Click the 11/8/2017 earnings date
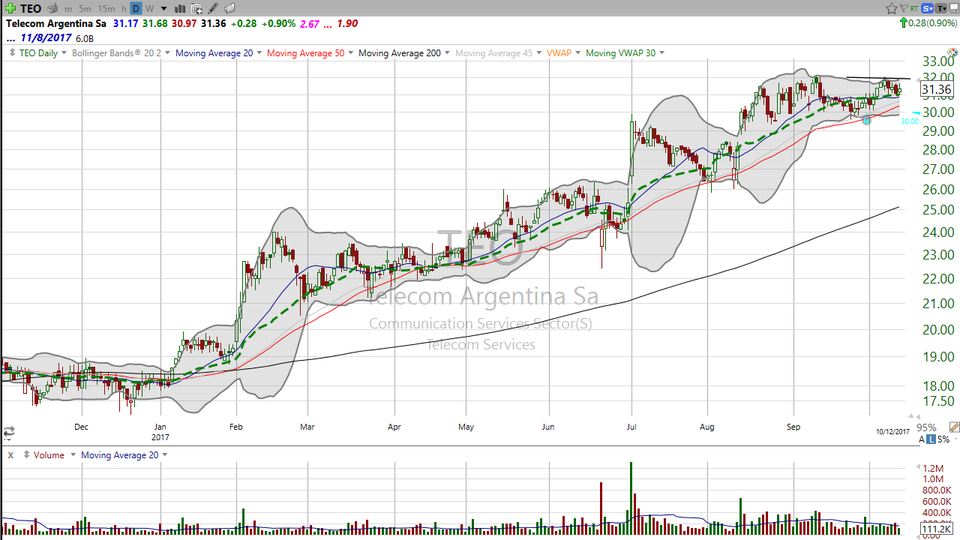This screenshot has height=540, width=960. click(45, 38)
